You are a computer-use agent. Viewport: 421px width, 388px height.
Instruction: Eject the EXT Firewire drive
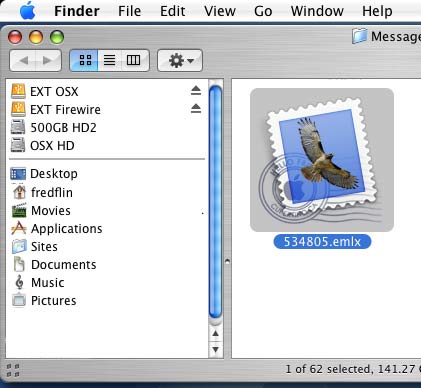(x=196, y=109)
